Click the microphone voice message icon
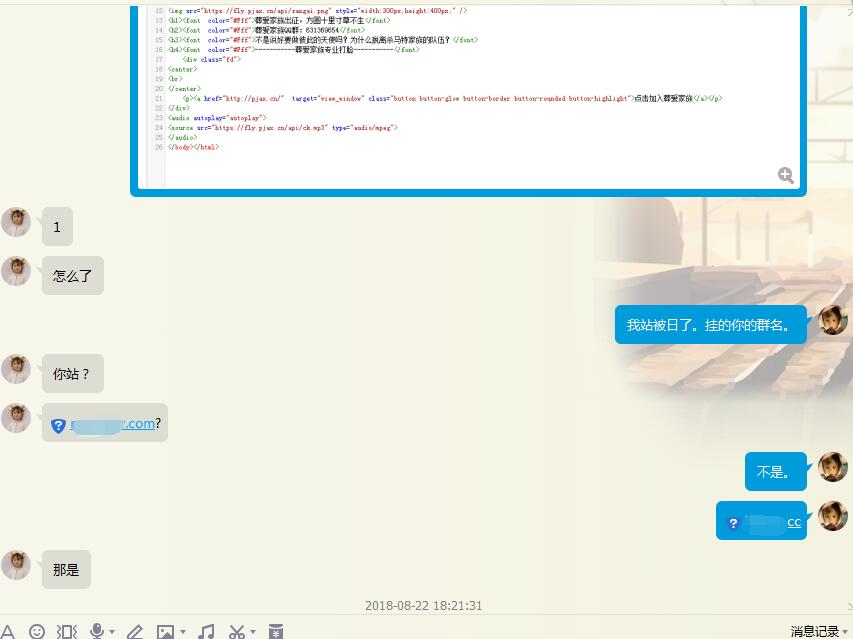The height and width of the screenshot is (639, 853). tap(97, 631)
